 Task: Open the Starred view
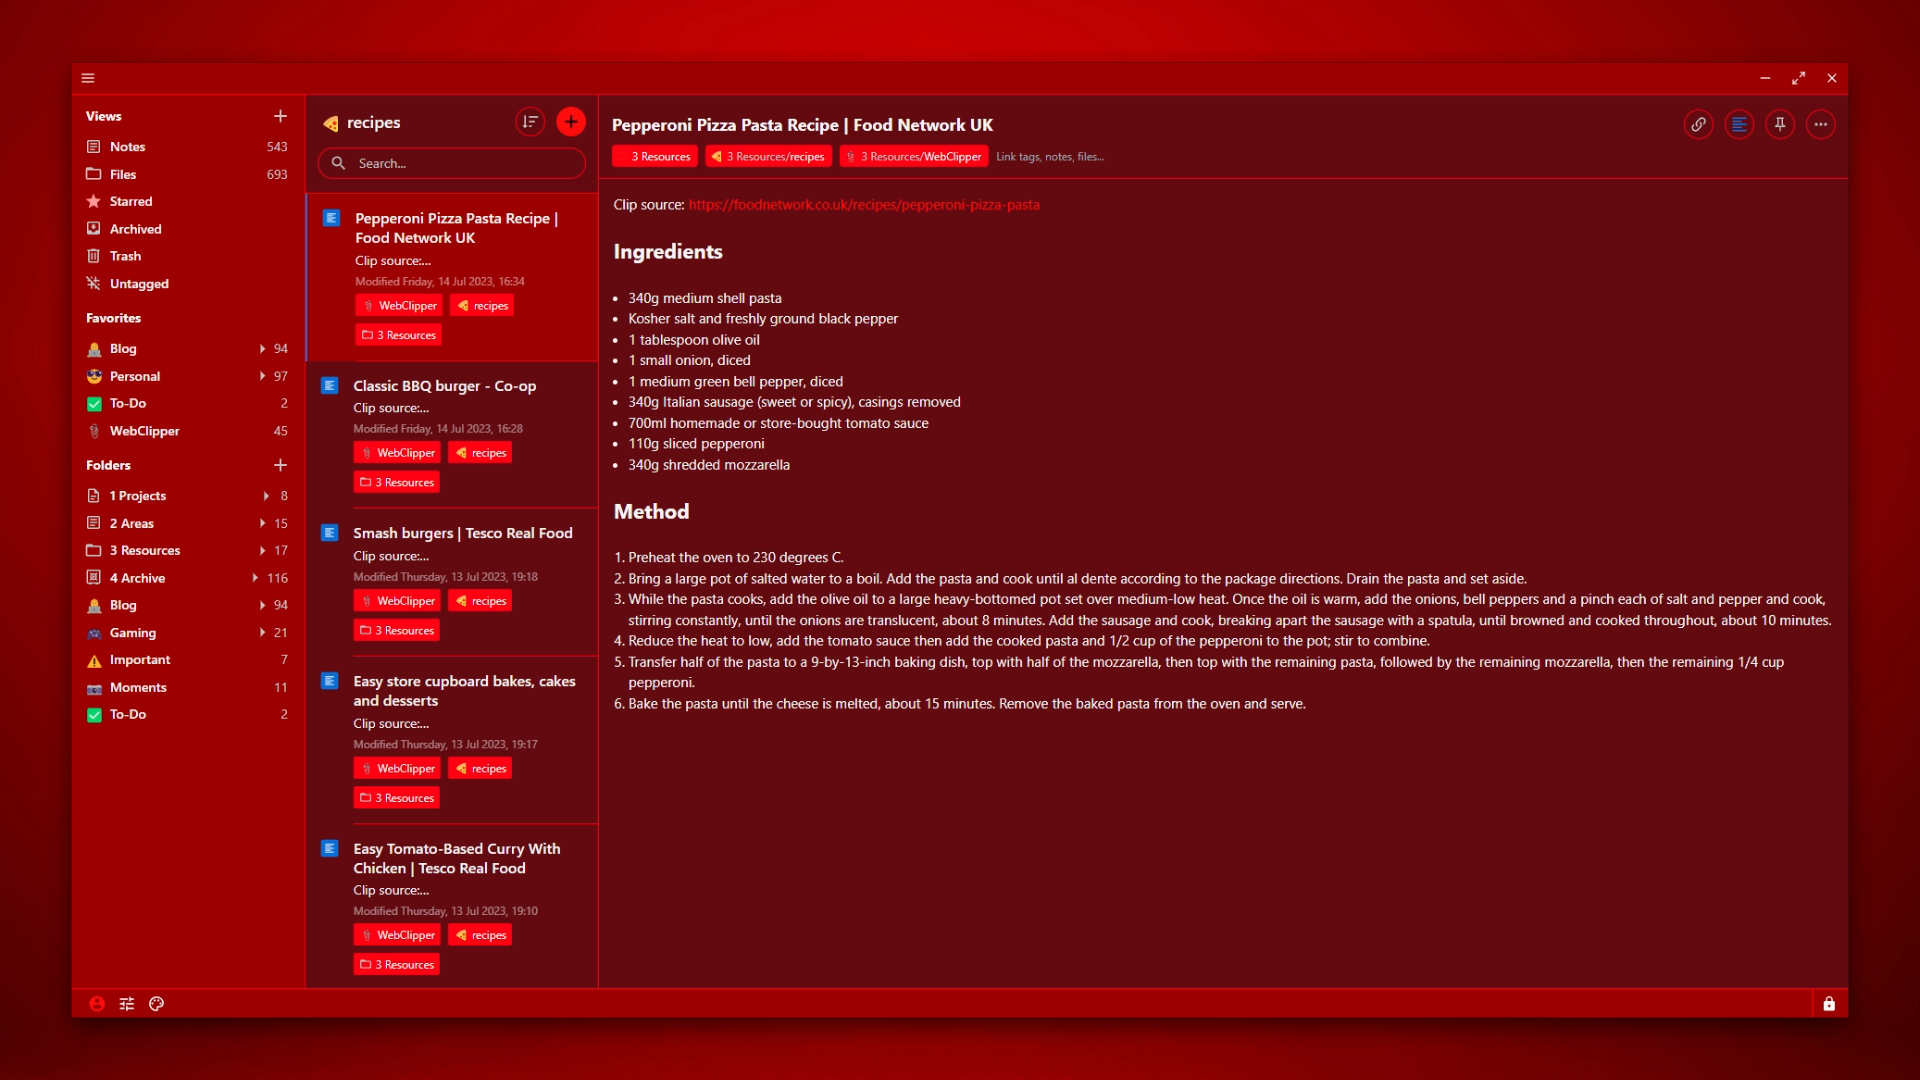click(131, 201)
